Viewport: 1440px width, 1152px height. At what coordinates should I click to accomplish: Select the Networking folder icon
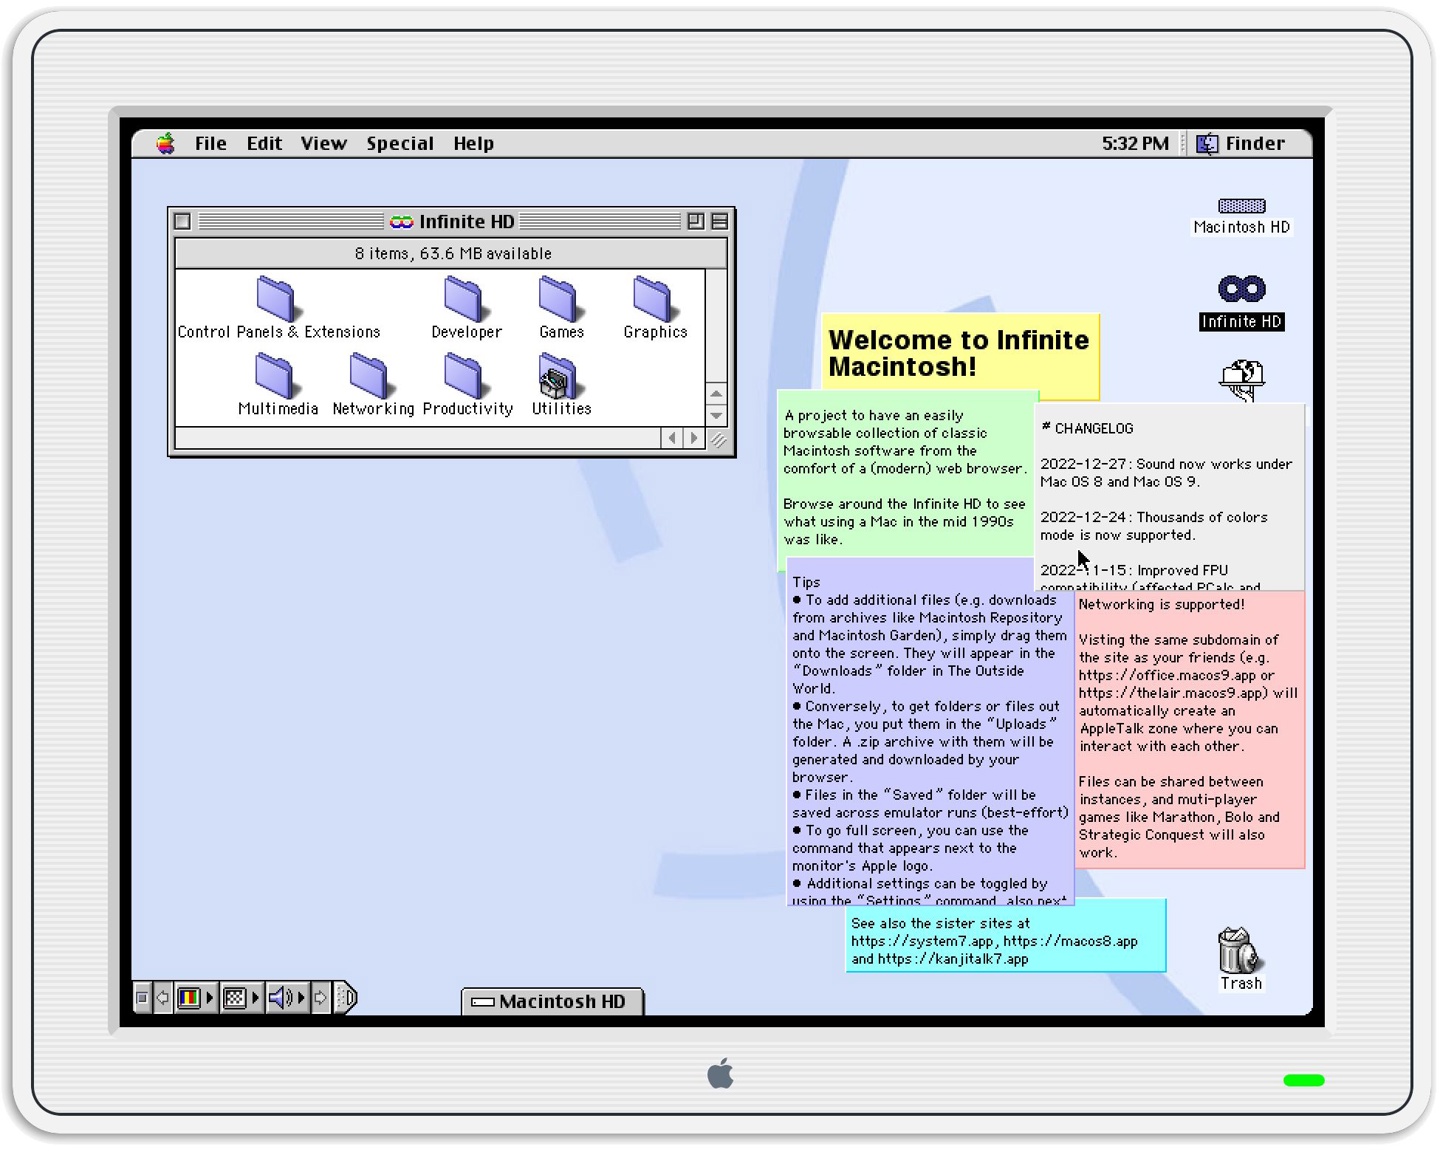tap(369, 376)
